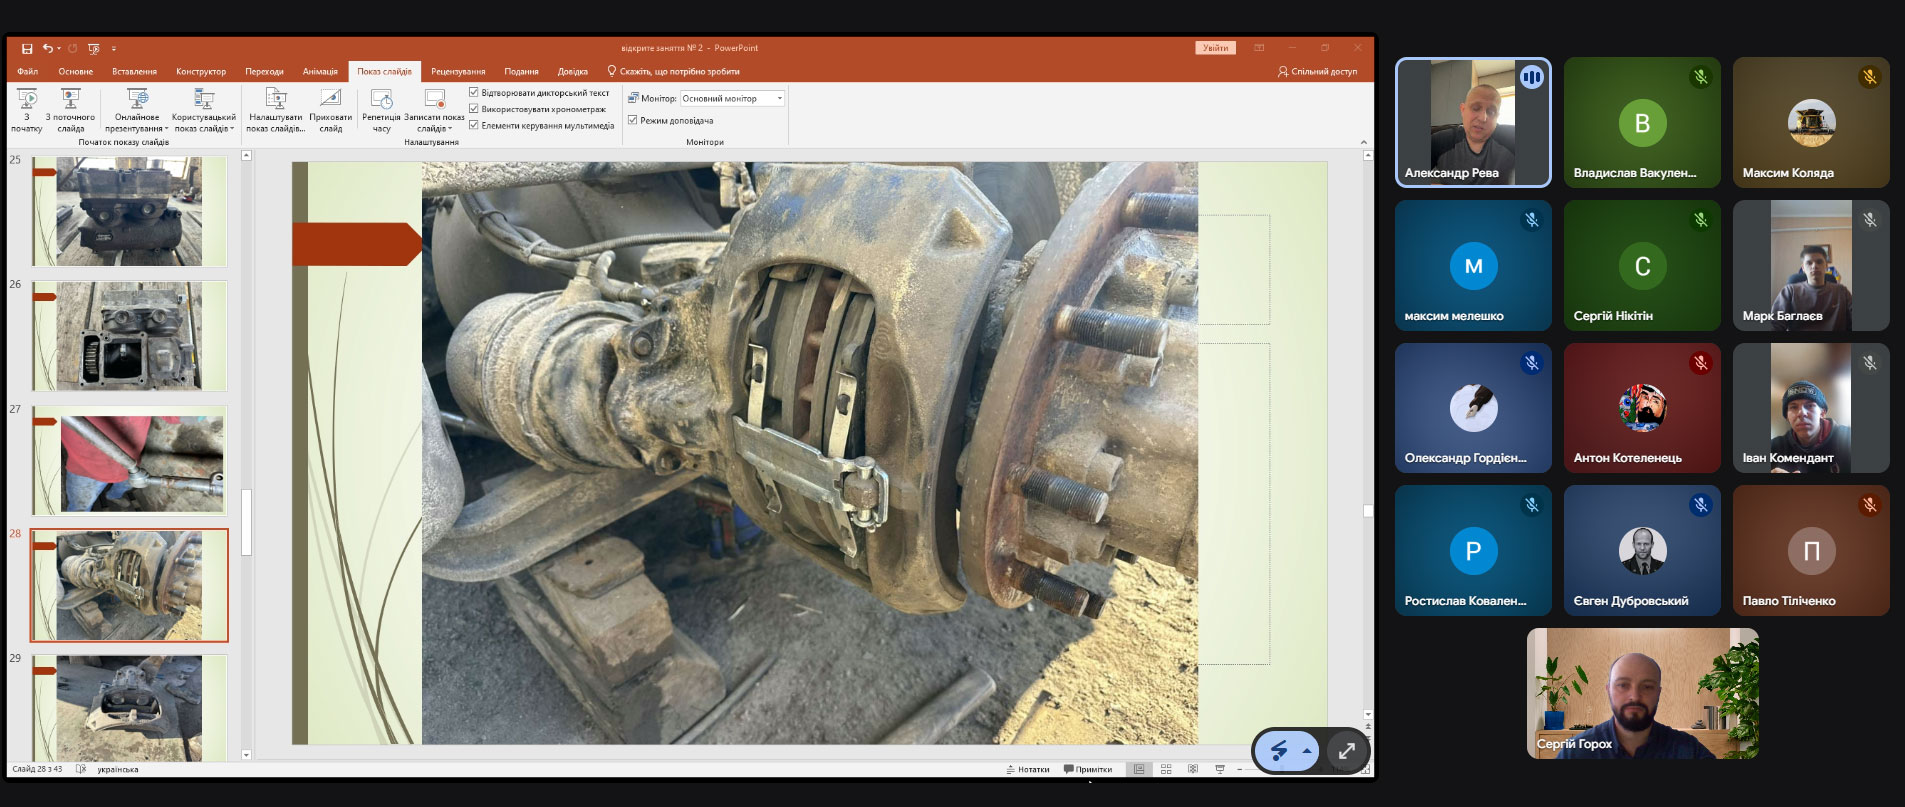Click the annotation pen icon on shared screen

tap(1279, 751)
